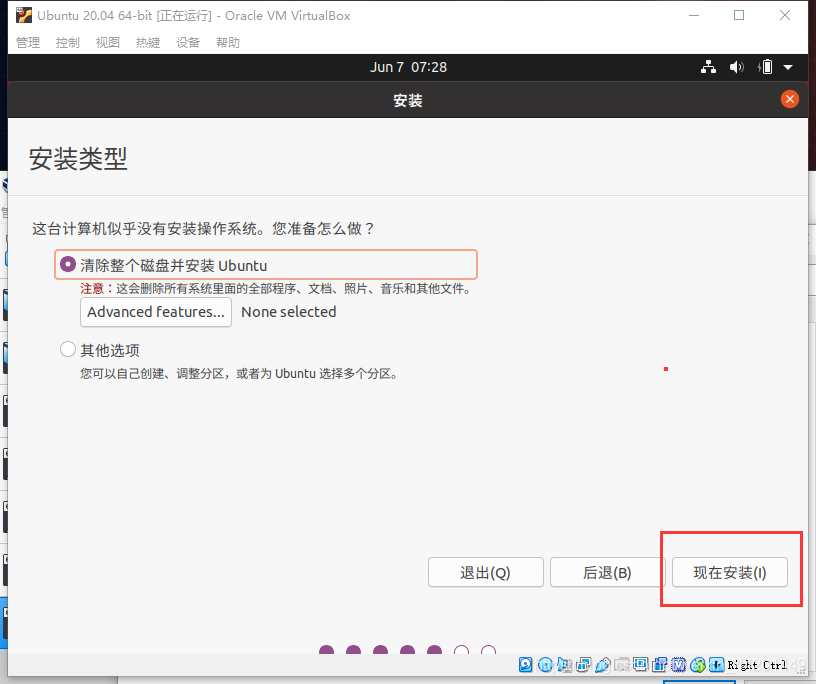Viewport: 816px width, 684px height.
Task: Click the CPU virtualization chip icon
Action: point(679,664)
